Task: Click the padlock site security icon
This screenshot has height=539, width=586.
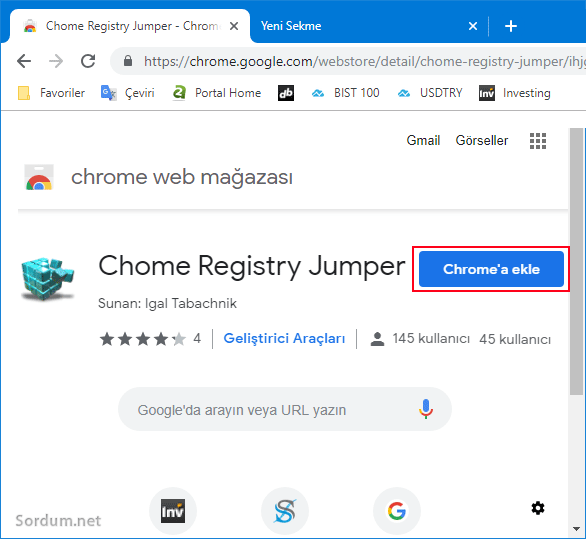Action: coord(128,61)
